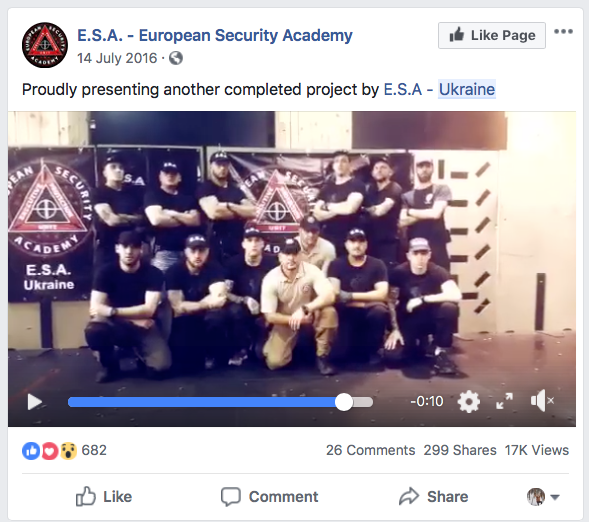This screenshot has width=589, height=522.
Task: Click the blue like reaction icon
Action: coord(31,451)
